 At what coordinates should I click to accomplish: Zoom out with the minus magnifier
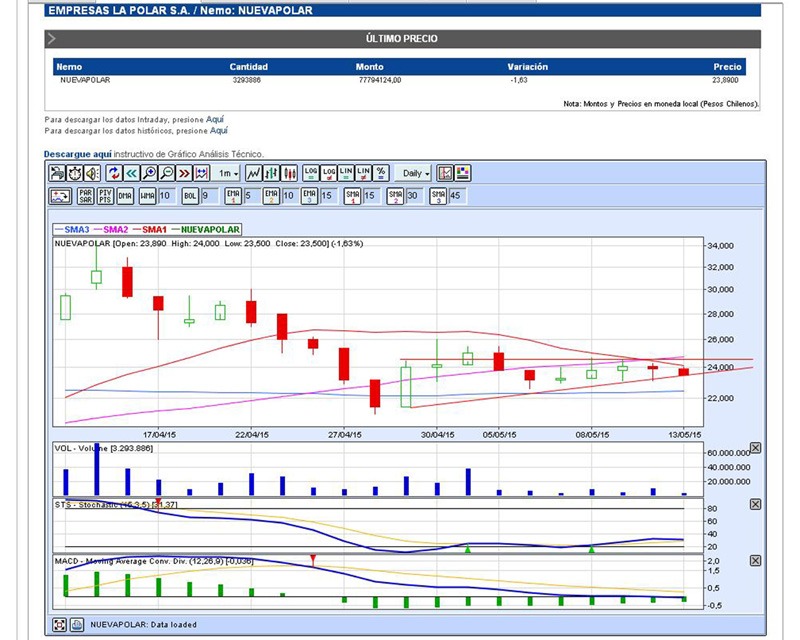click(166, 174)
